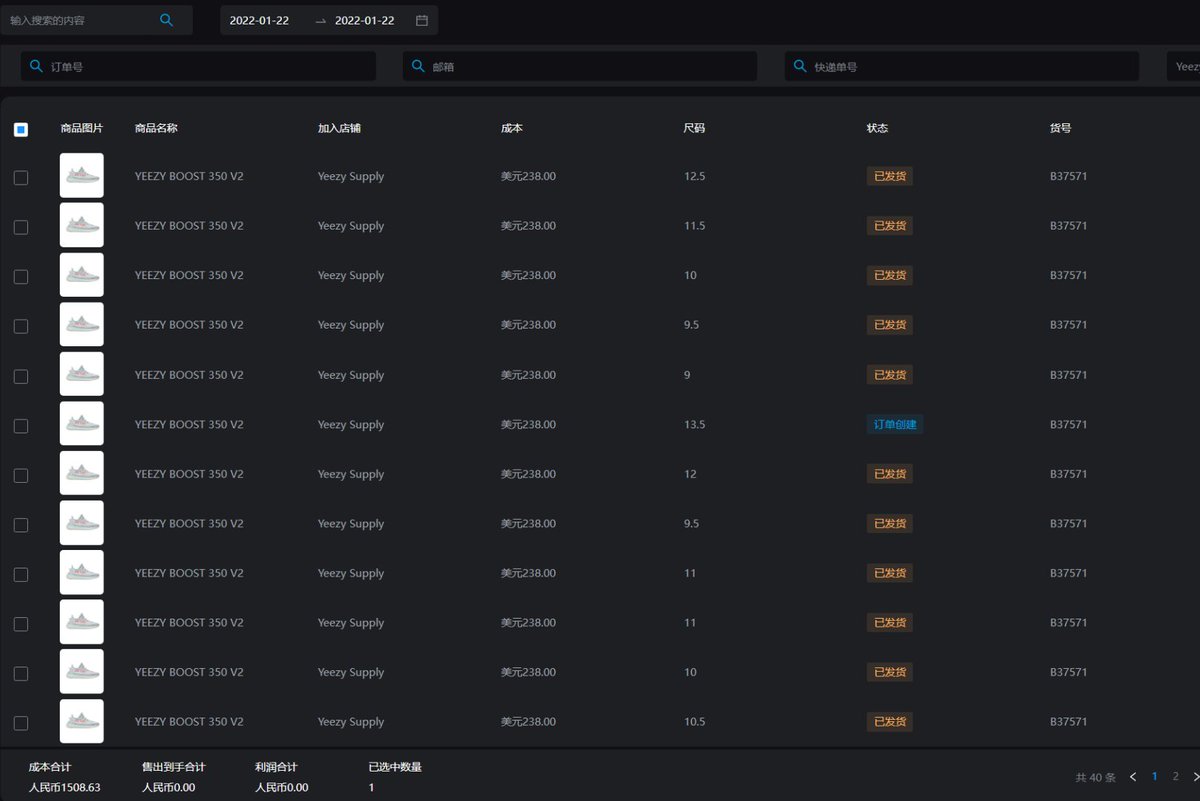
Task: Click the size value 12.5
Action: (x=695, y=176)
